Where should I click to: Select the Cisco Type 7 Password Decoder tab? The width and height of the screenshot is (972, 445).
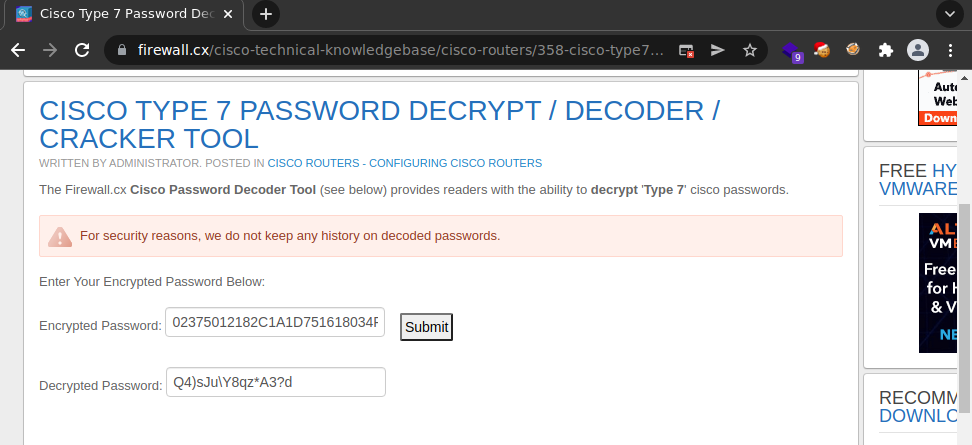pyautogui.click(x=124, y=14)
